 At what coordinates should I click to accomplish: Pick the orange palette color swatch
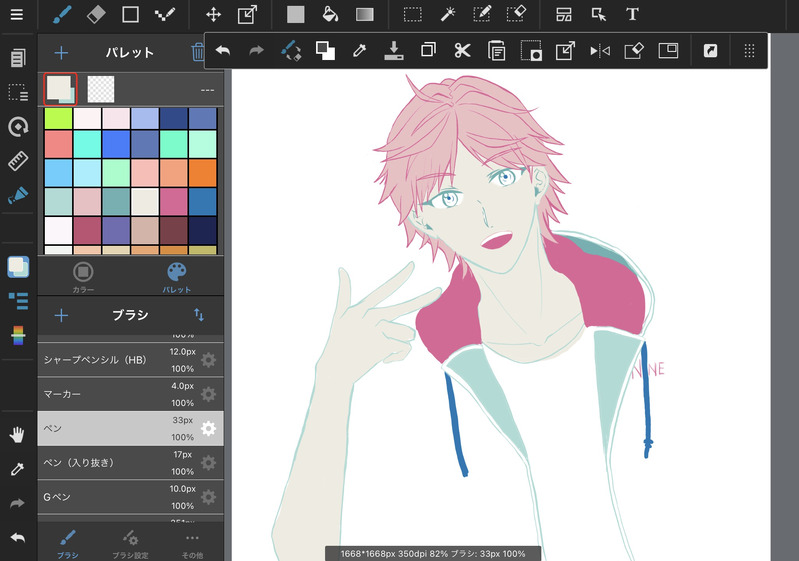202,174
